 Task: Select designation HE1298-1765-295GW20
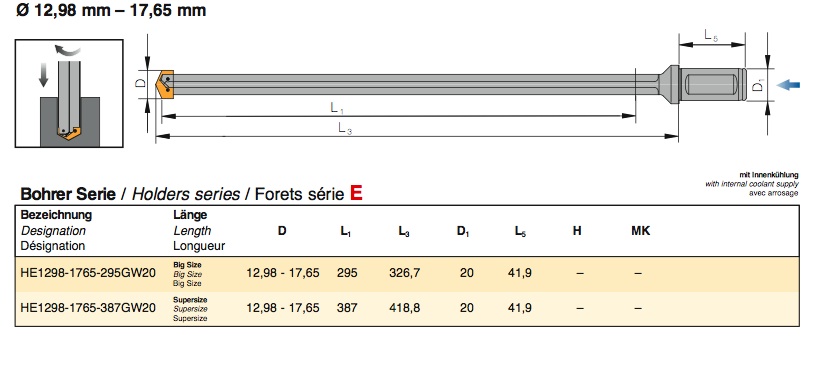click(88, 273)
